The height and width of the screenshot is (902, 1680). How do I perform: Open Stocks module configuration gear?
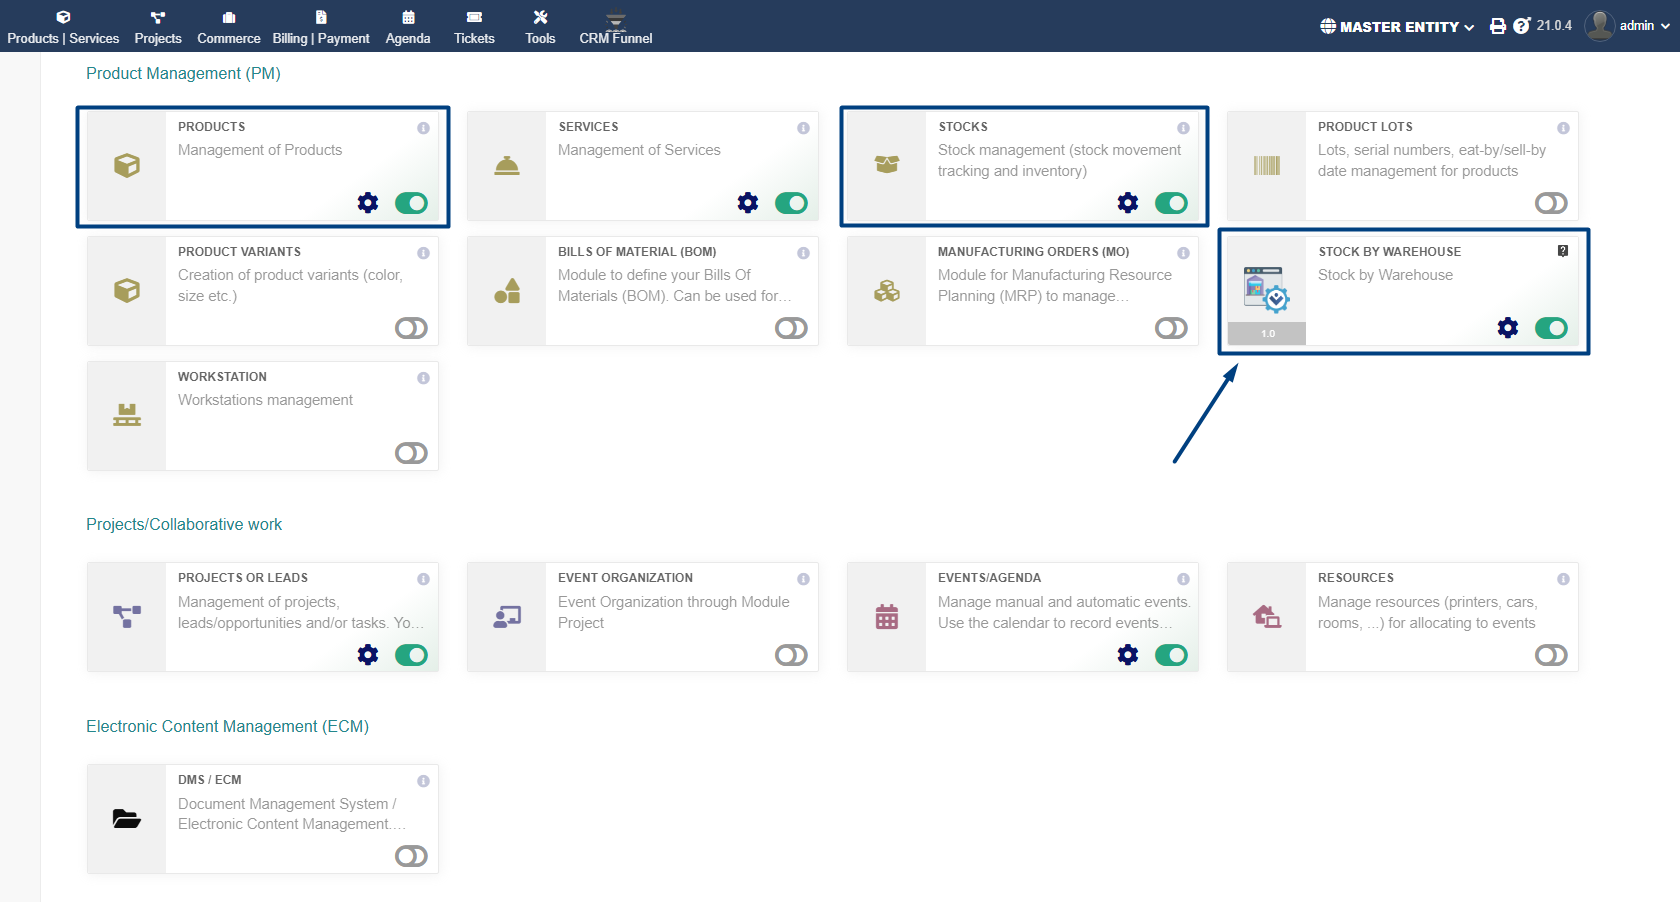[1128, 203]
